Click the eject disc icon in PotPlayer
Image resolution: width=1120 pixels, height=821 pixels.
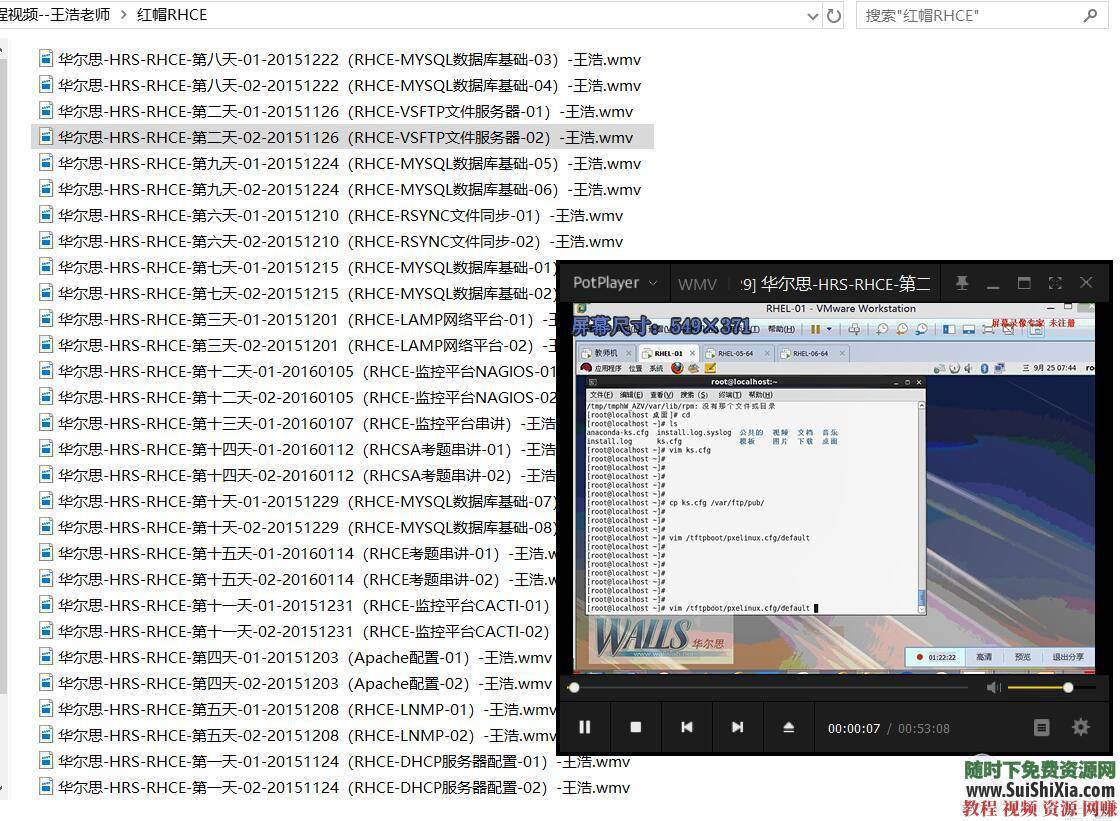[x=789, y=728]
